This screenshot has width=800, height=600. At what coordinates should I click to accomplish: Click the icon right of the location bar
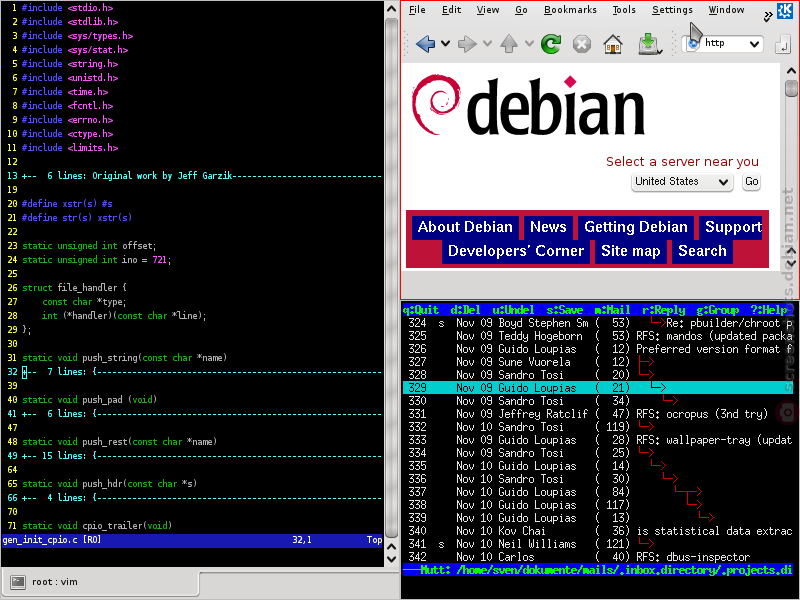point(782,44)
